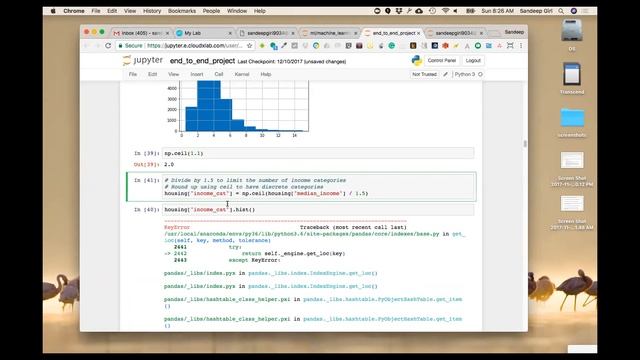The height and width of the screenshot is (360, 640).
Task: Select the OS hard drive icon on the desktop
Action: pos(572,31)
